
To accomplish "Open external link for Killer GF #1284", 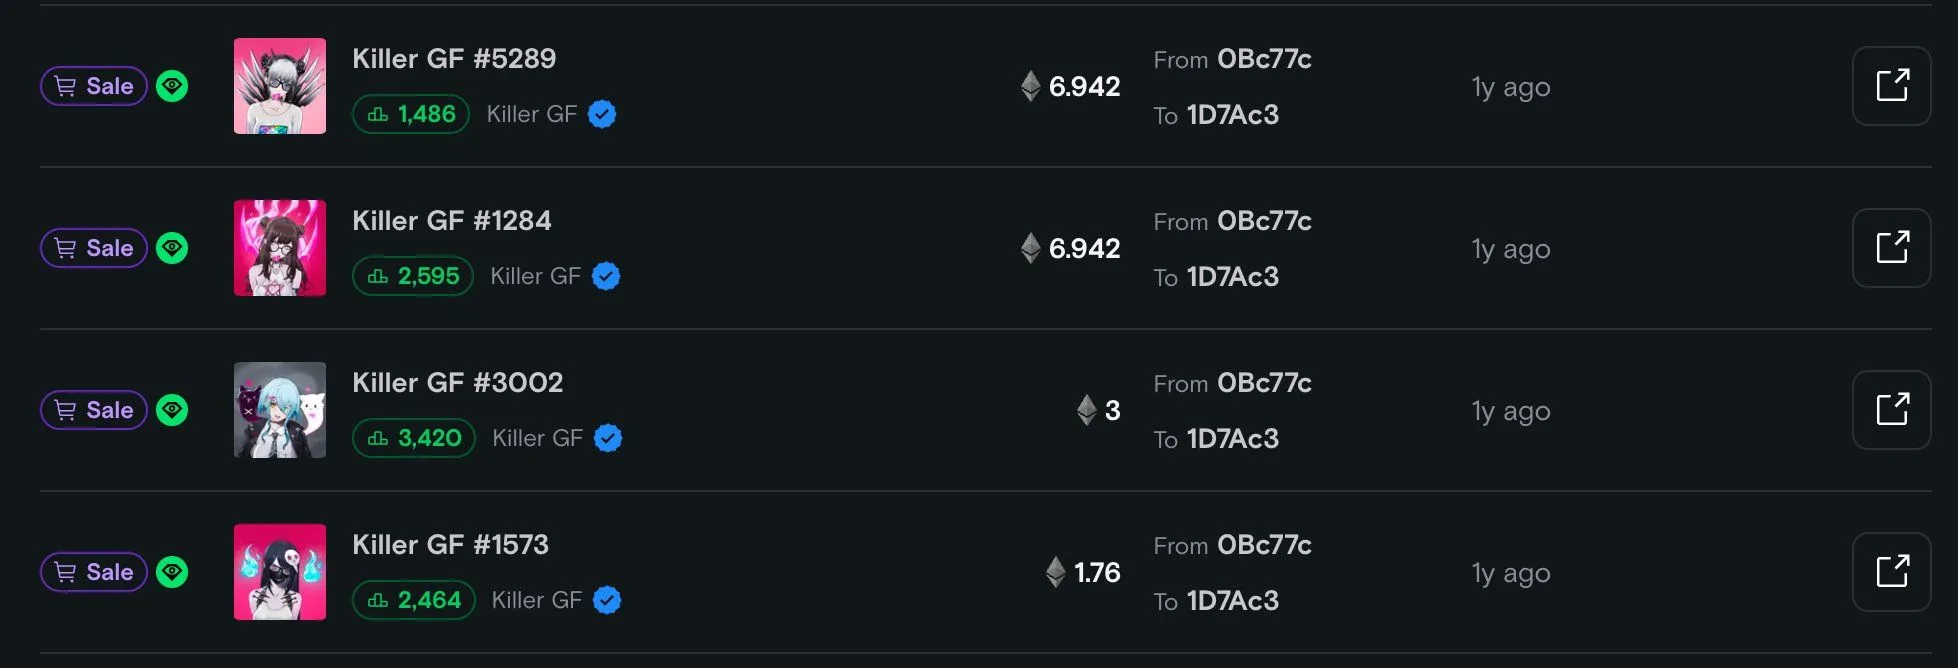I will 1891,248.
